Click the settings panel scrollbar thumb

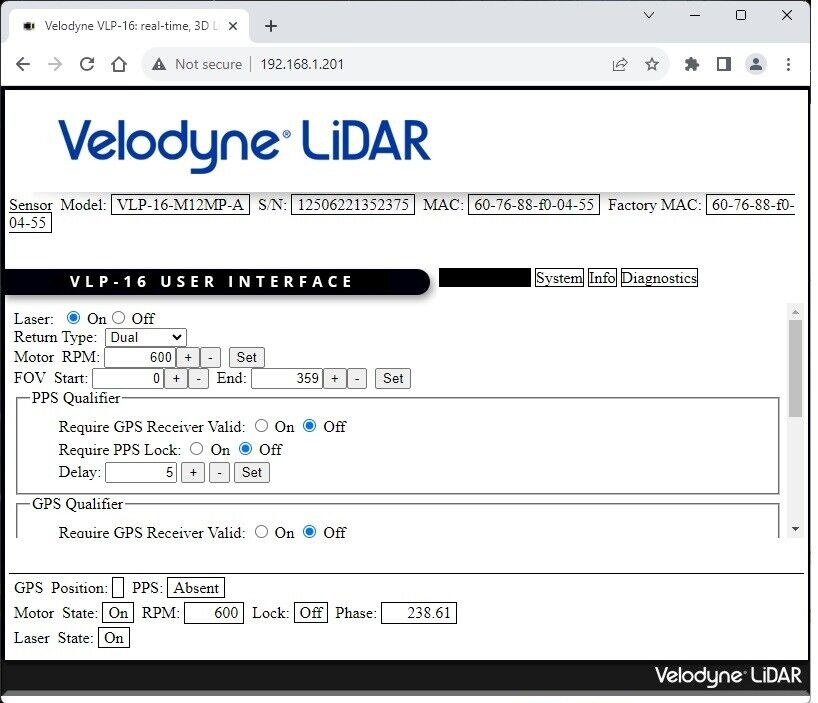click(x=795, y=368)
